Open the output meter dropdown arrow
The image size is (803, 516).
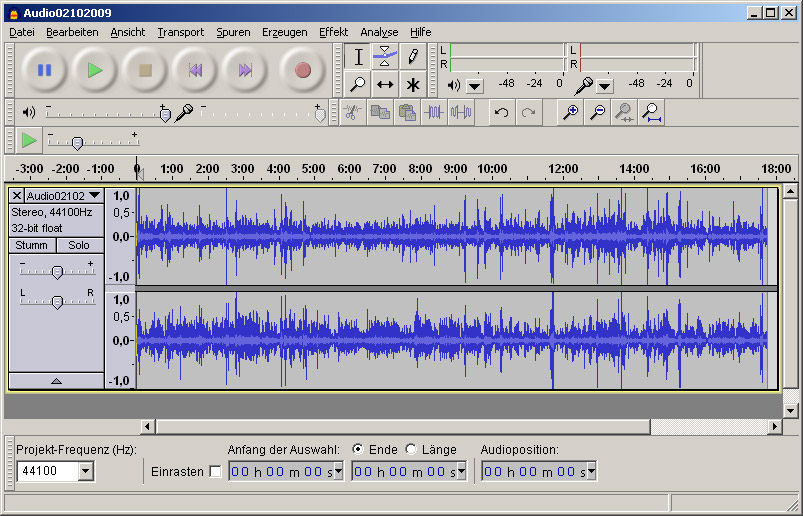[x=475, y=86]
